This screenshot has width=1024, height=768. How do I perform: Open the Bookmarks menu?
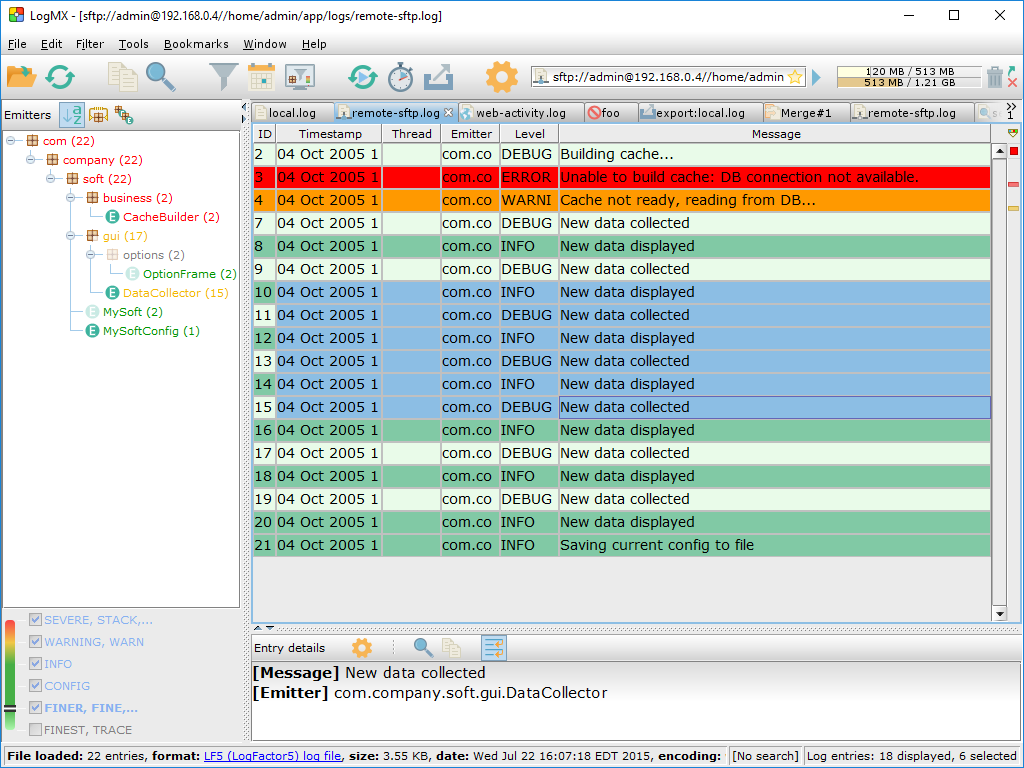196,44
